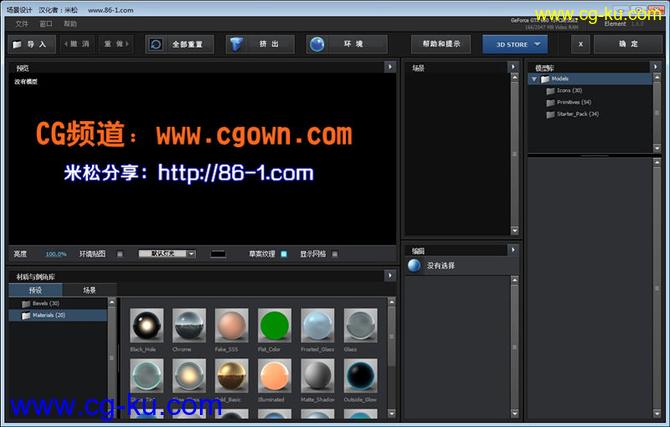Collapse the Models folder tree arrow
The image size is (670, 427).
534,79
